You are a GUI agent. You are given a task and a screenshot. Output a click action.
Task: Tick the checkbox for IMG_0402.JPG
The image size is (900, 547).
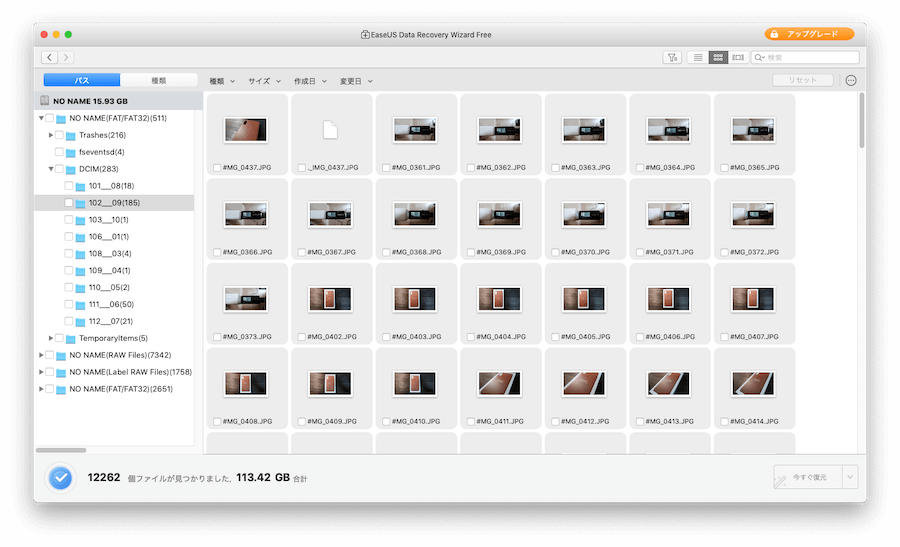pos(301,337)
